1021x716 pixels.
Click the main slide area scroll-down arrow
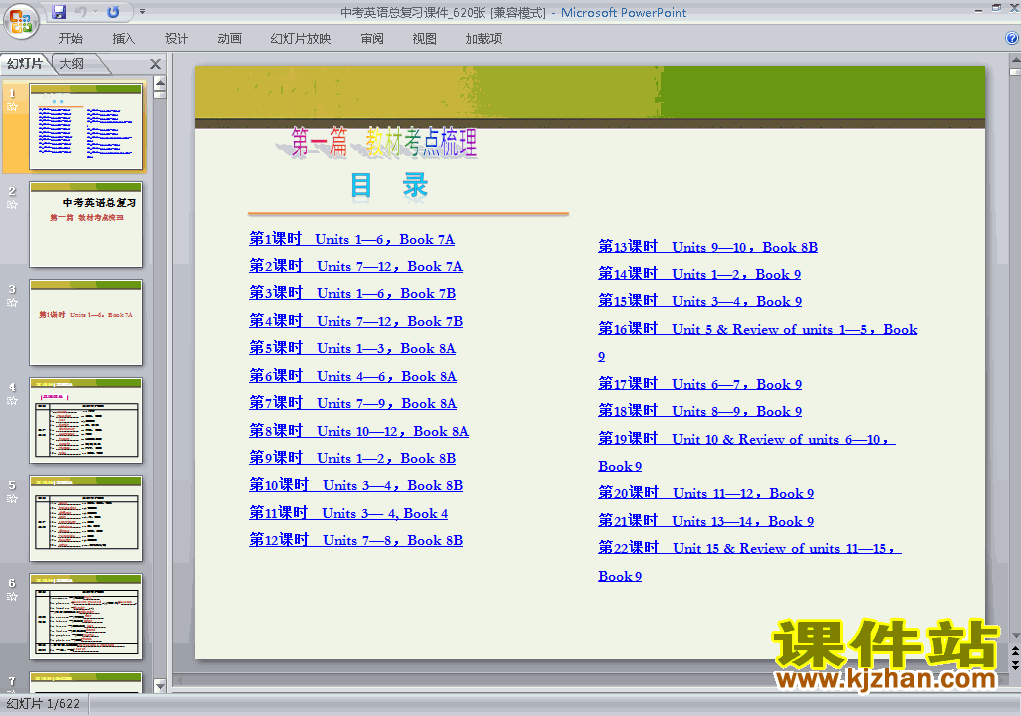[1015, 635]
